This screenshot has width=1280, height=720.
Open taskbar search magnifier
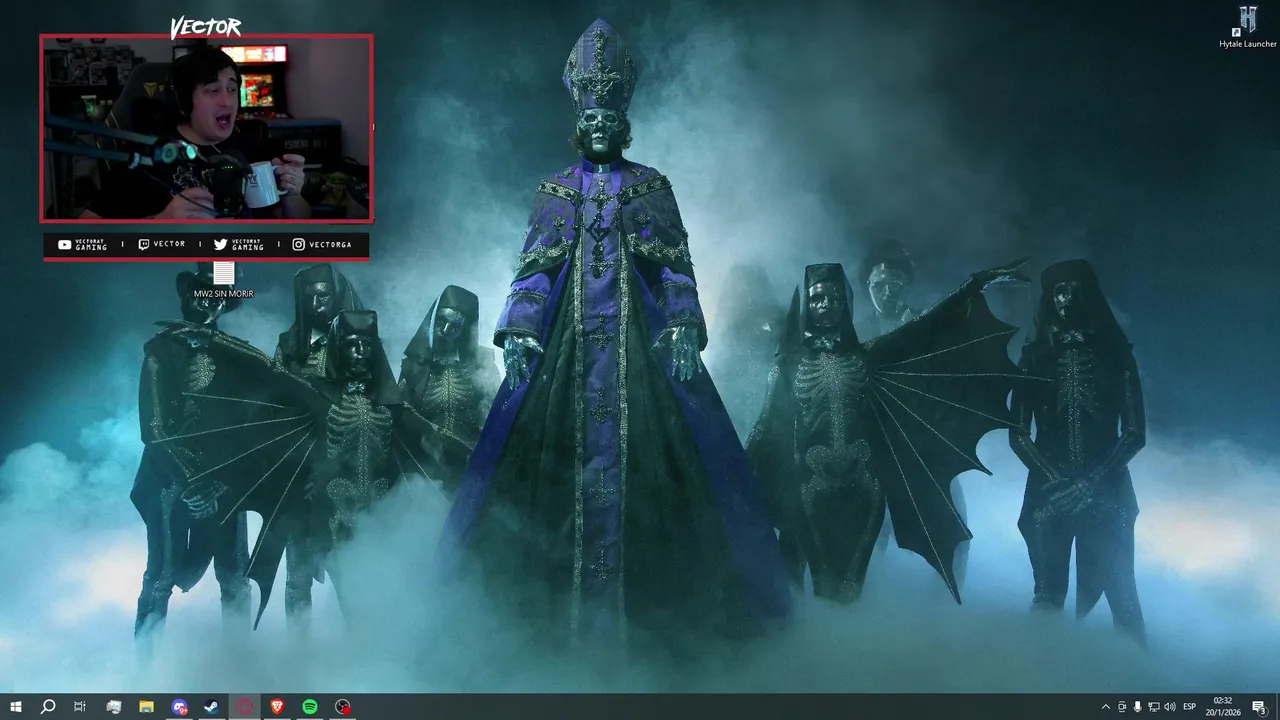(47, 707)
